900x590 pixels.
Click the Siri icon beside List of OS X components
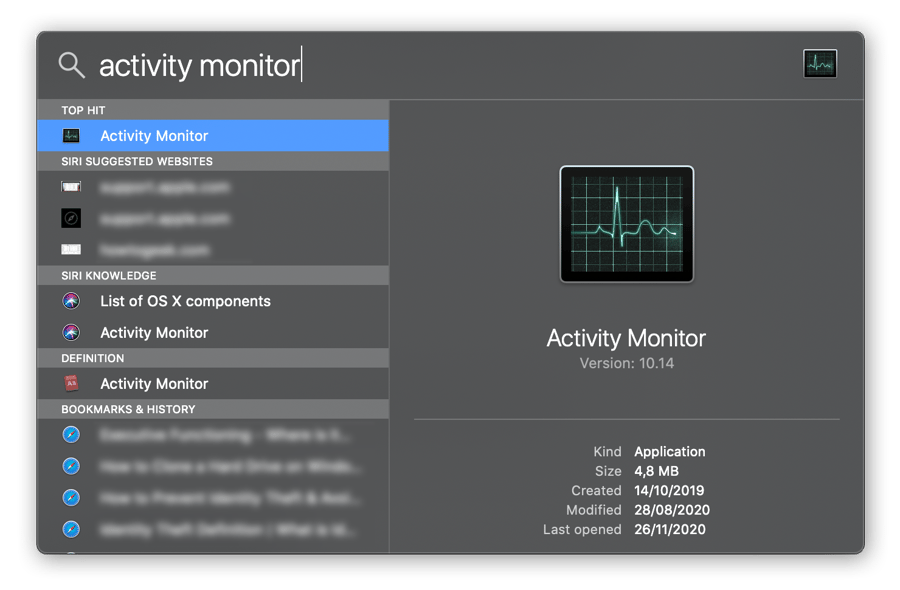pos(71,301)
